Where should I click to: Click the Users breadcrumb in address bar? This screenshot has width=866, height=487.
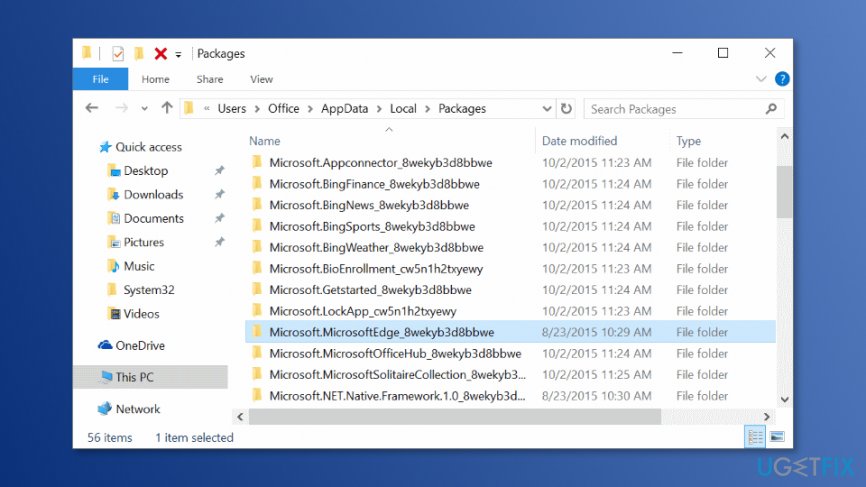pyautogui.click(x=231, y=109)
